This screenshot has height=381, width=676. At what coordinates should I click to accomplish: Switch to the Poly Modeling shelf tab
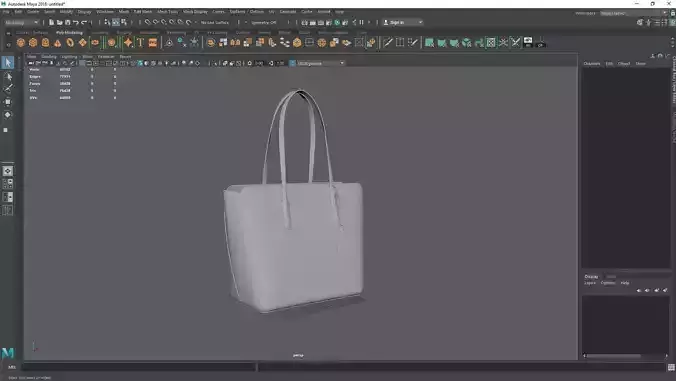coord(69,33)
